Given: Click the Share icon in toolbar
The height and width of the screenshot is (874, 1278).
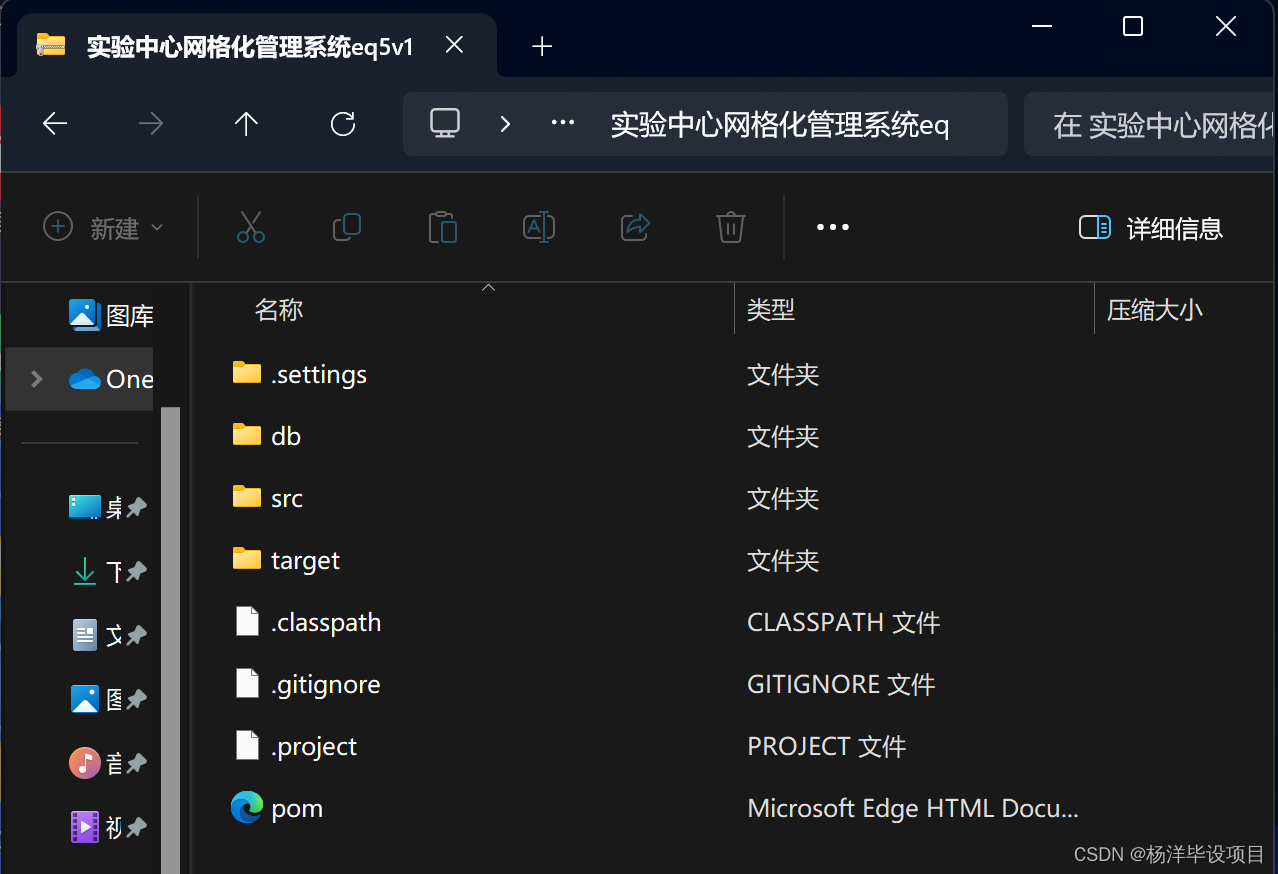Looking at the screenshot, I should click(x=636, y=227).
